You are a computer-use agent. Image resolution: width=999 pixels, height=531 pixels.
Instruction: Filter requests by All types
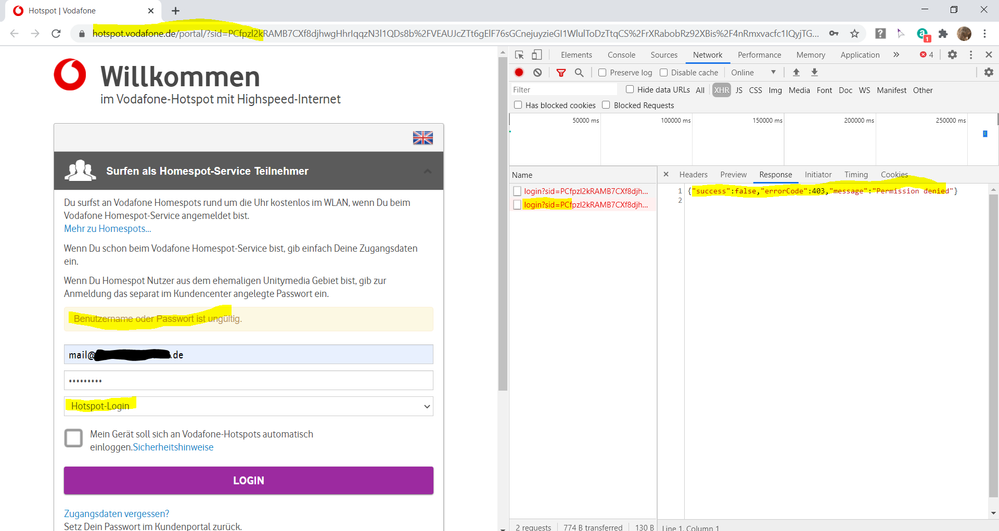click(x=700, y=90)
